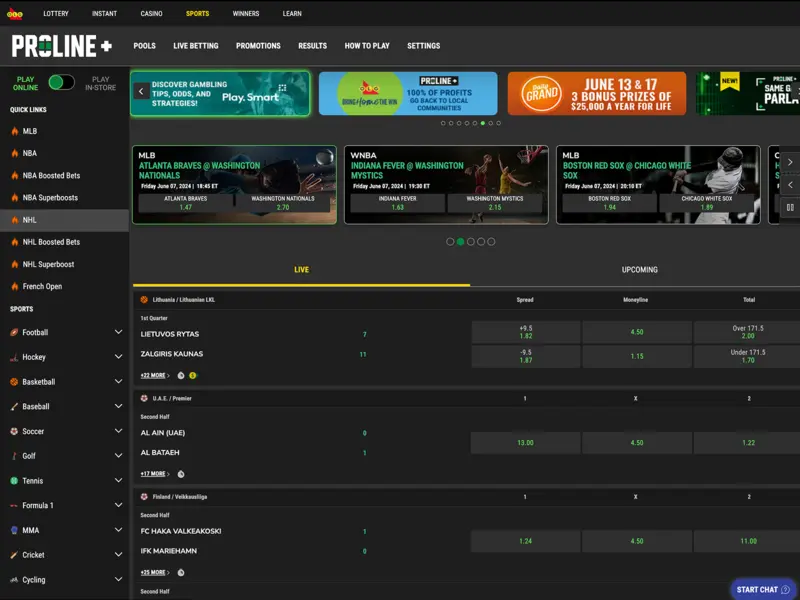
Task: Pause the featured games carousel
Action: click(790, 208)
